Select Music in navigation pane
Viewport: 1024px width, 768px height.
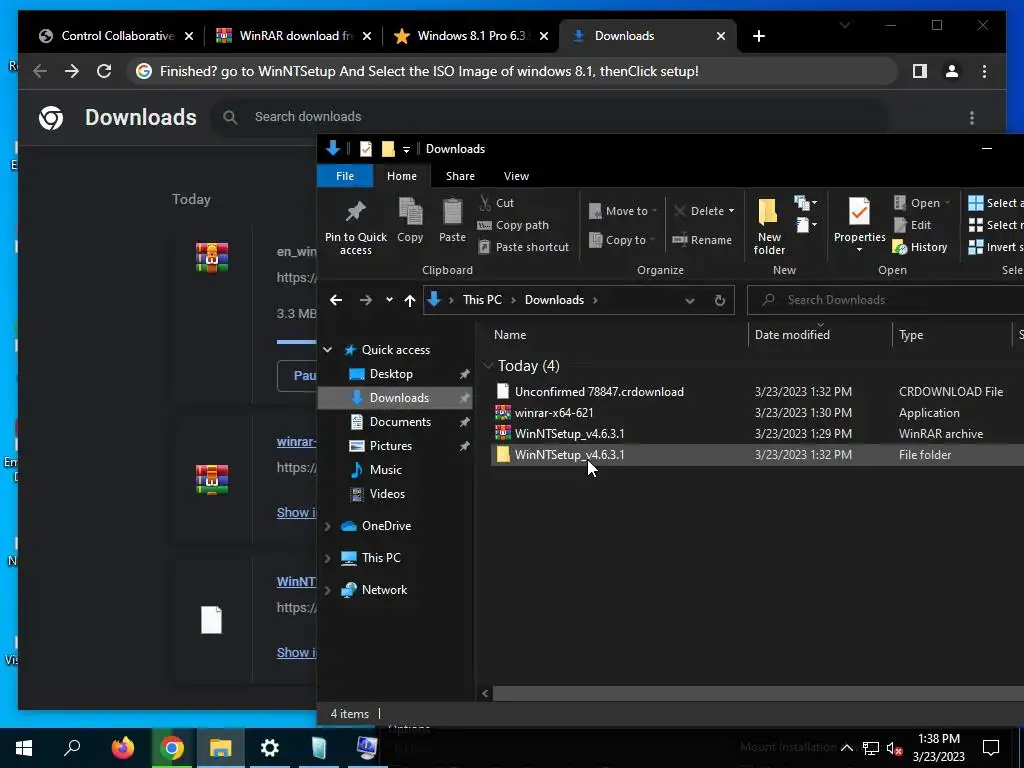[x=385, y=470]
